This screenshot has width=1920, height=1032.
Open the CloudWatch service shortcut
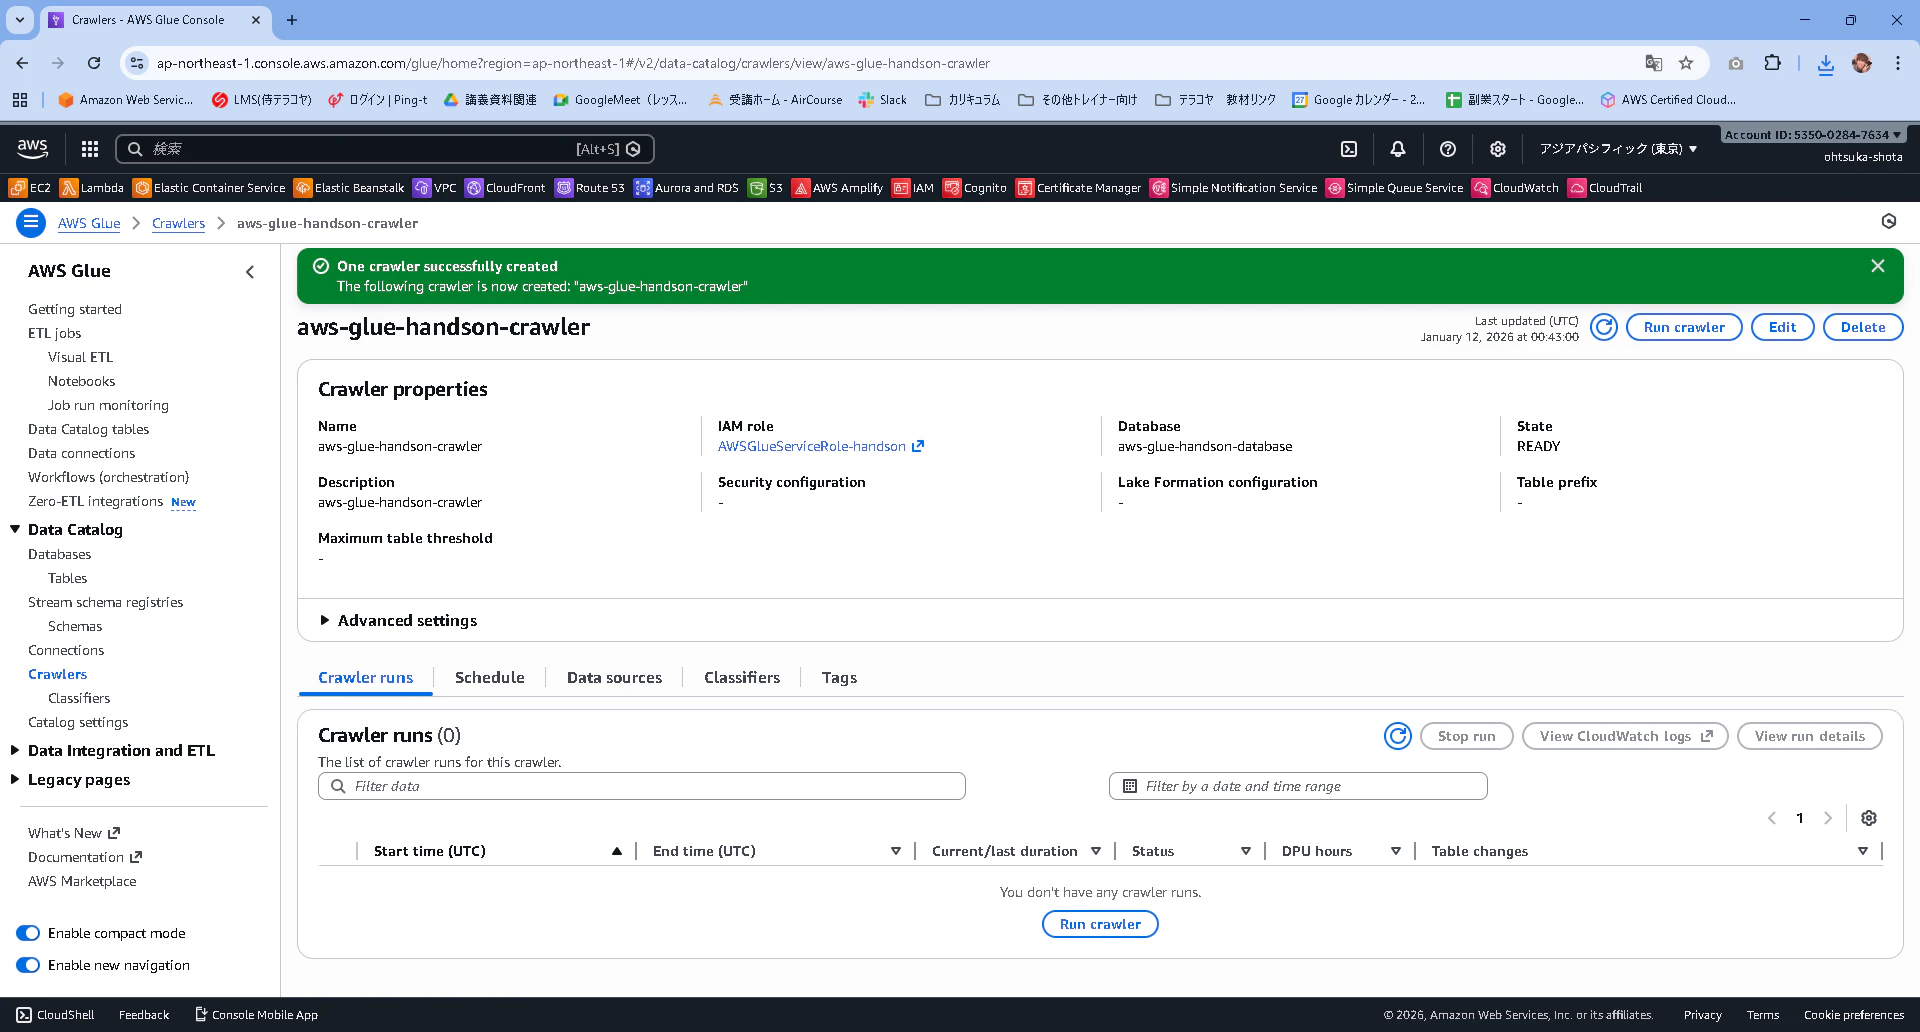1515,188
